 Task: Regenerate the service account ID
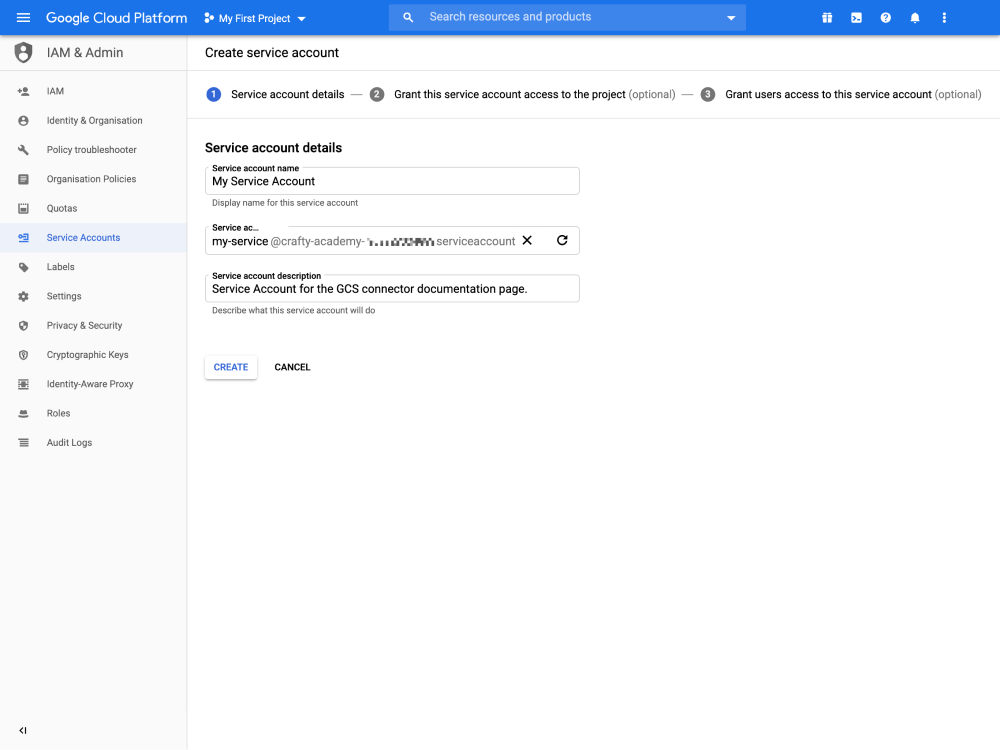tap(562, 241)
